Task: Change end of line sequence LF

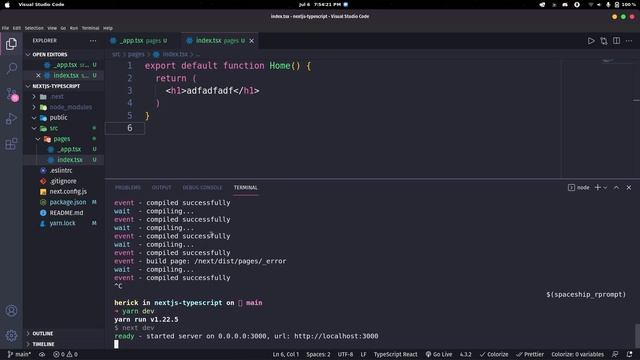Action: 363,354
